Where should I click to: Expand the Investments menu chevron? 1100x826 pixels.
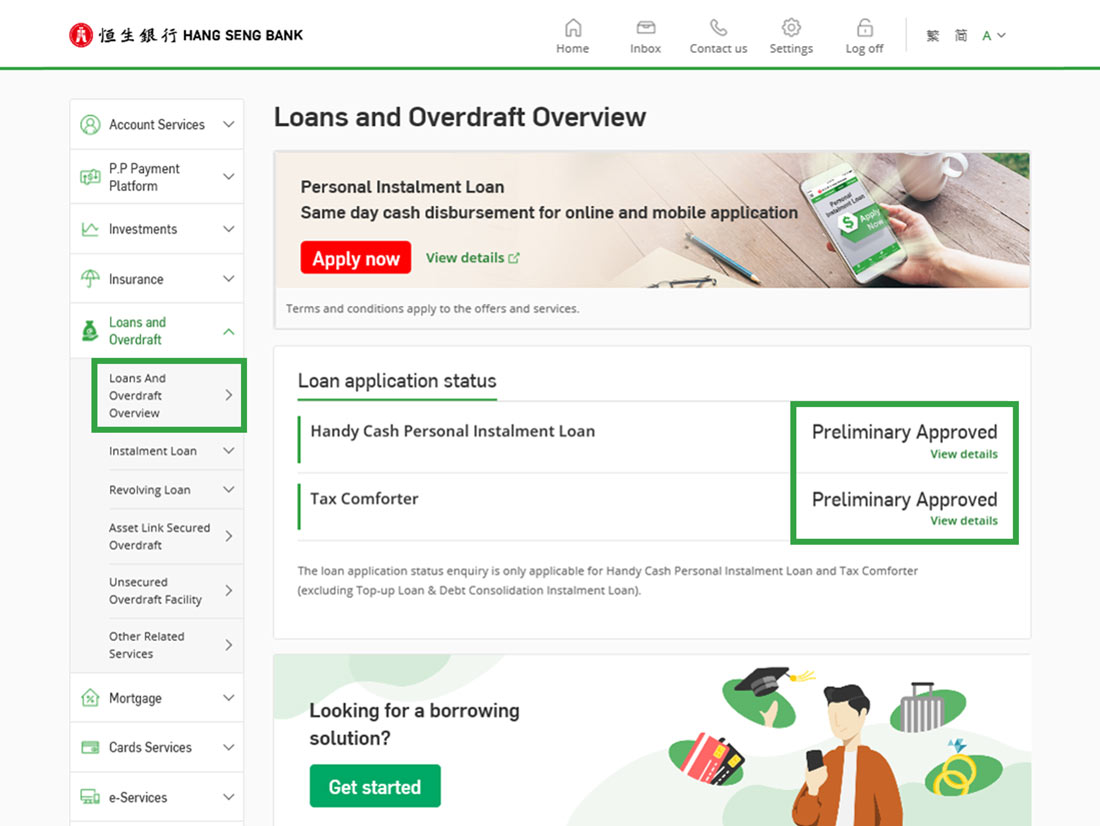coord(229,229)
